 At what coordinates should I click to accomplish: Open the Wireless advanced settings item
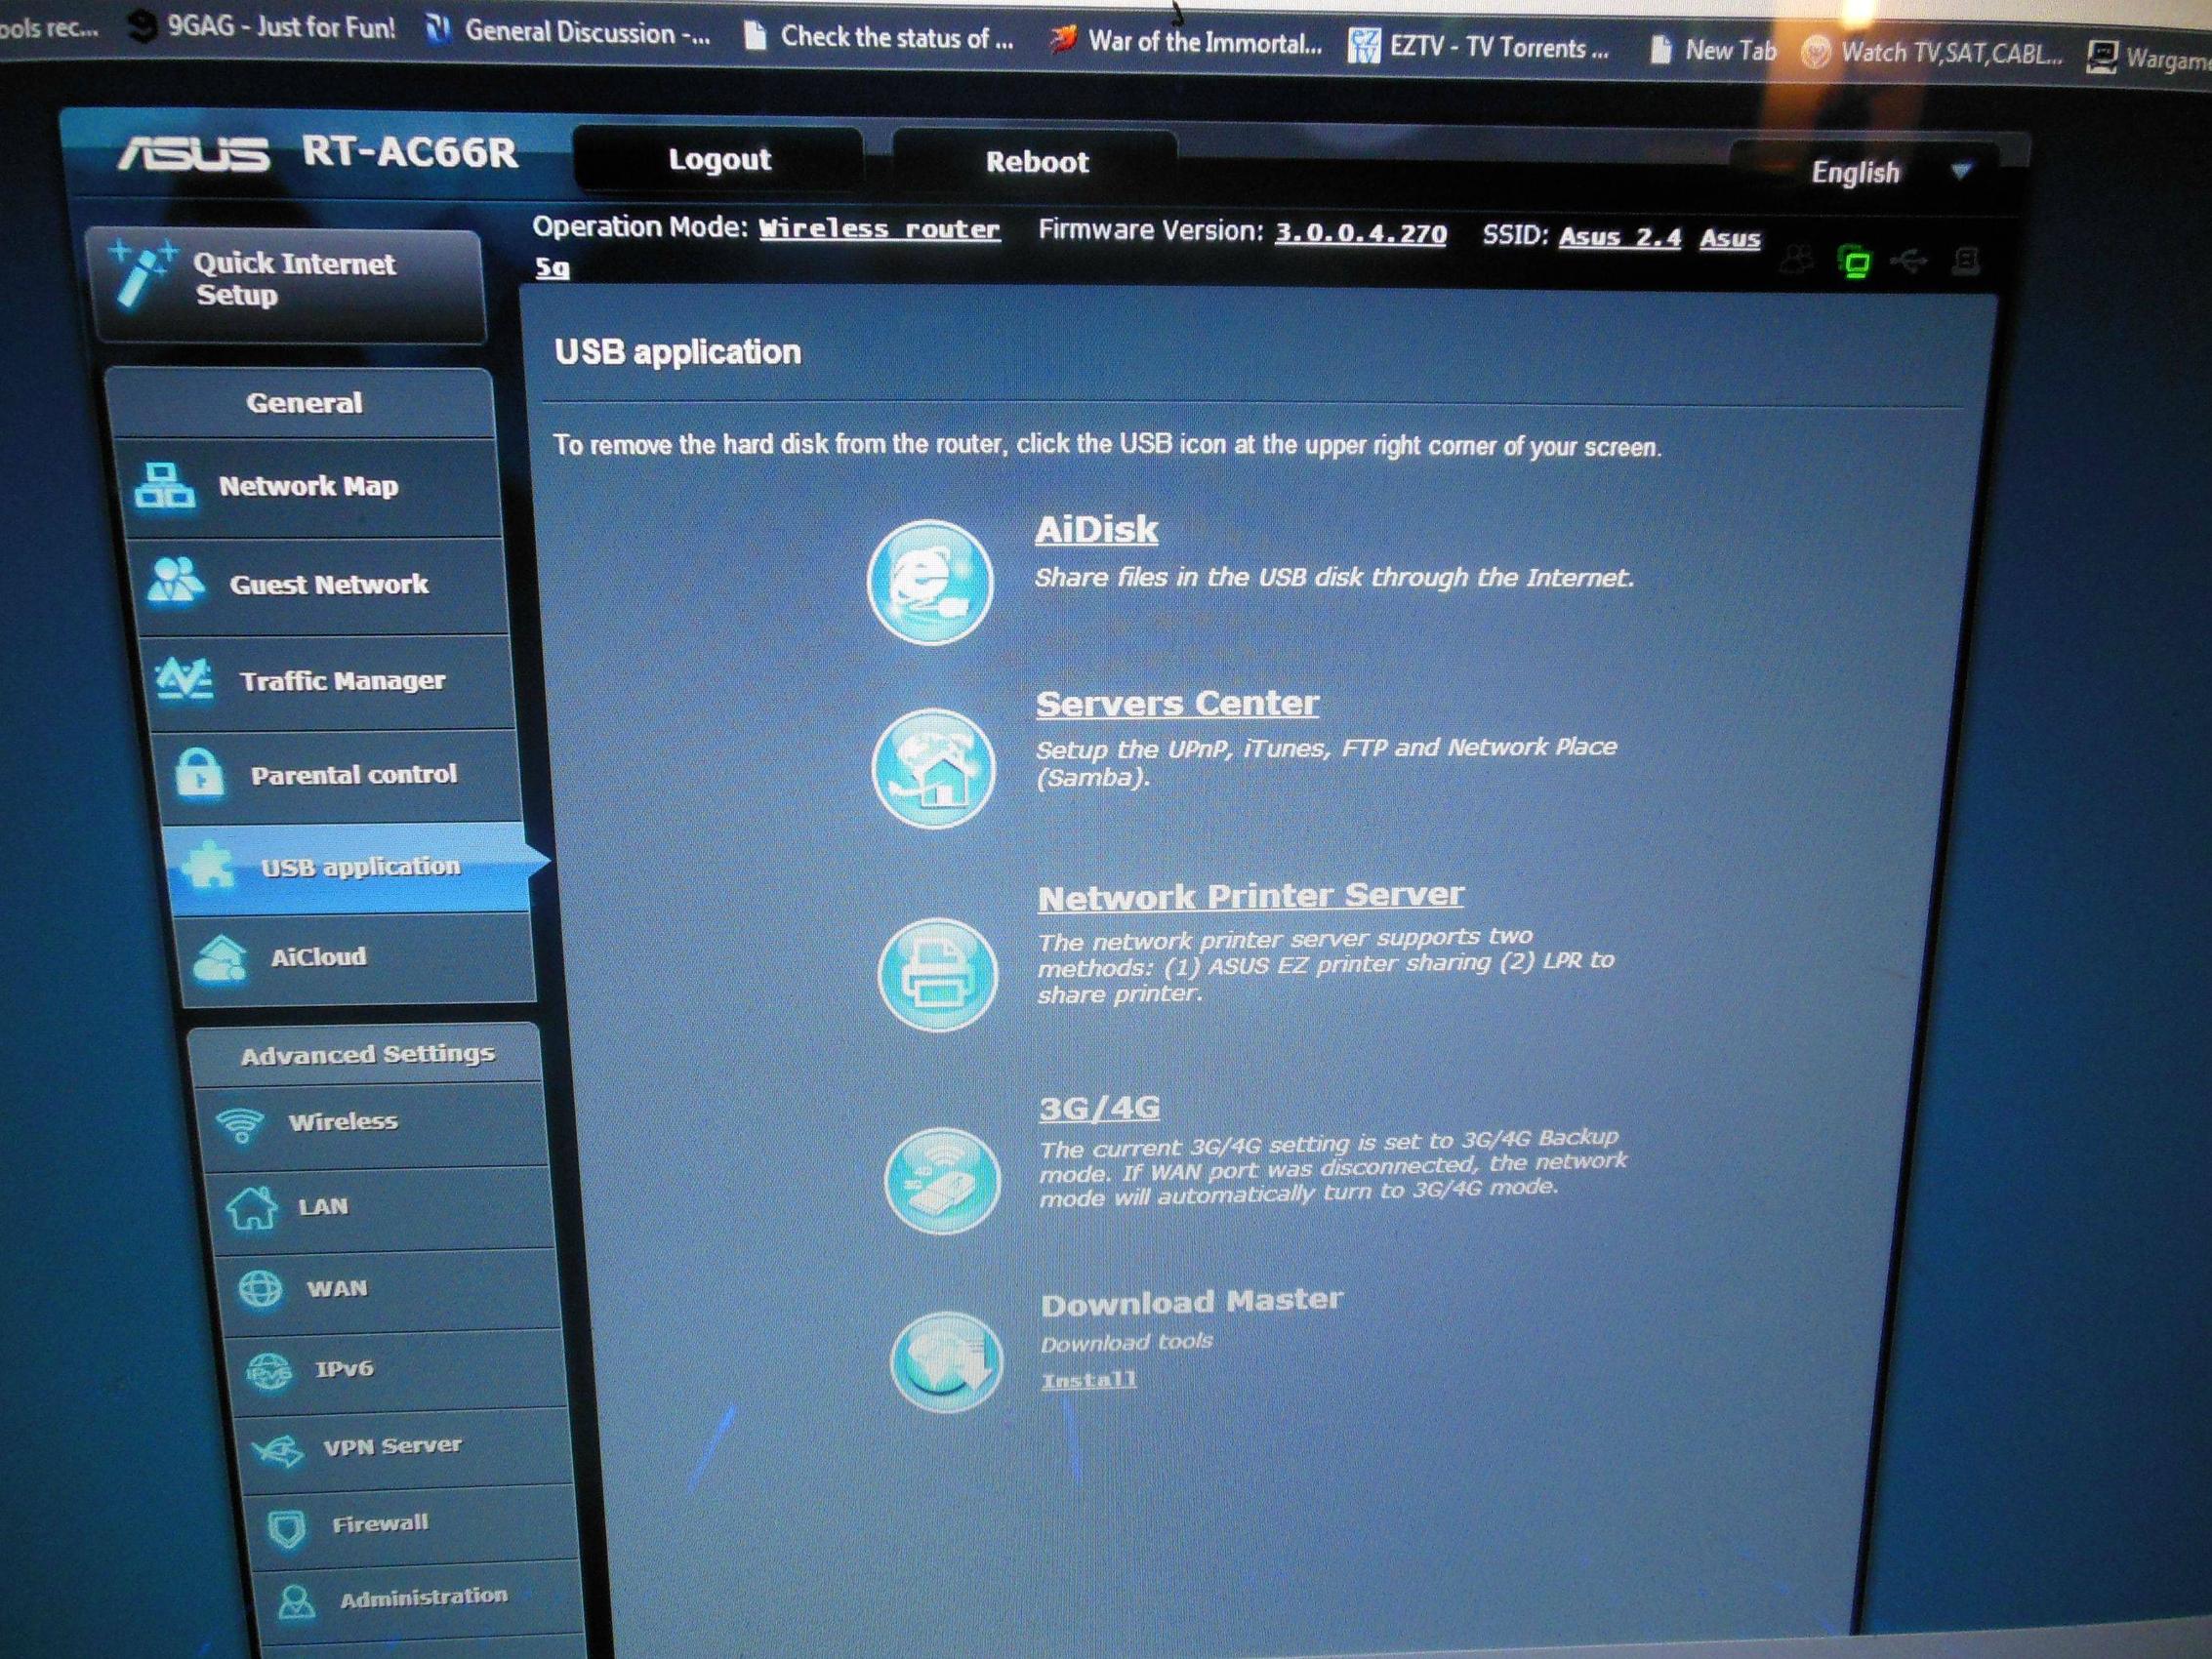pos(372,1123)
